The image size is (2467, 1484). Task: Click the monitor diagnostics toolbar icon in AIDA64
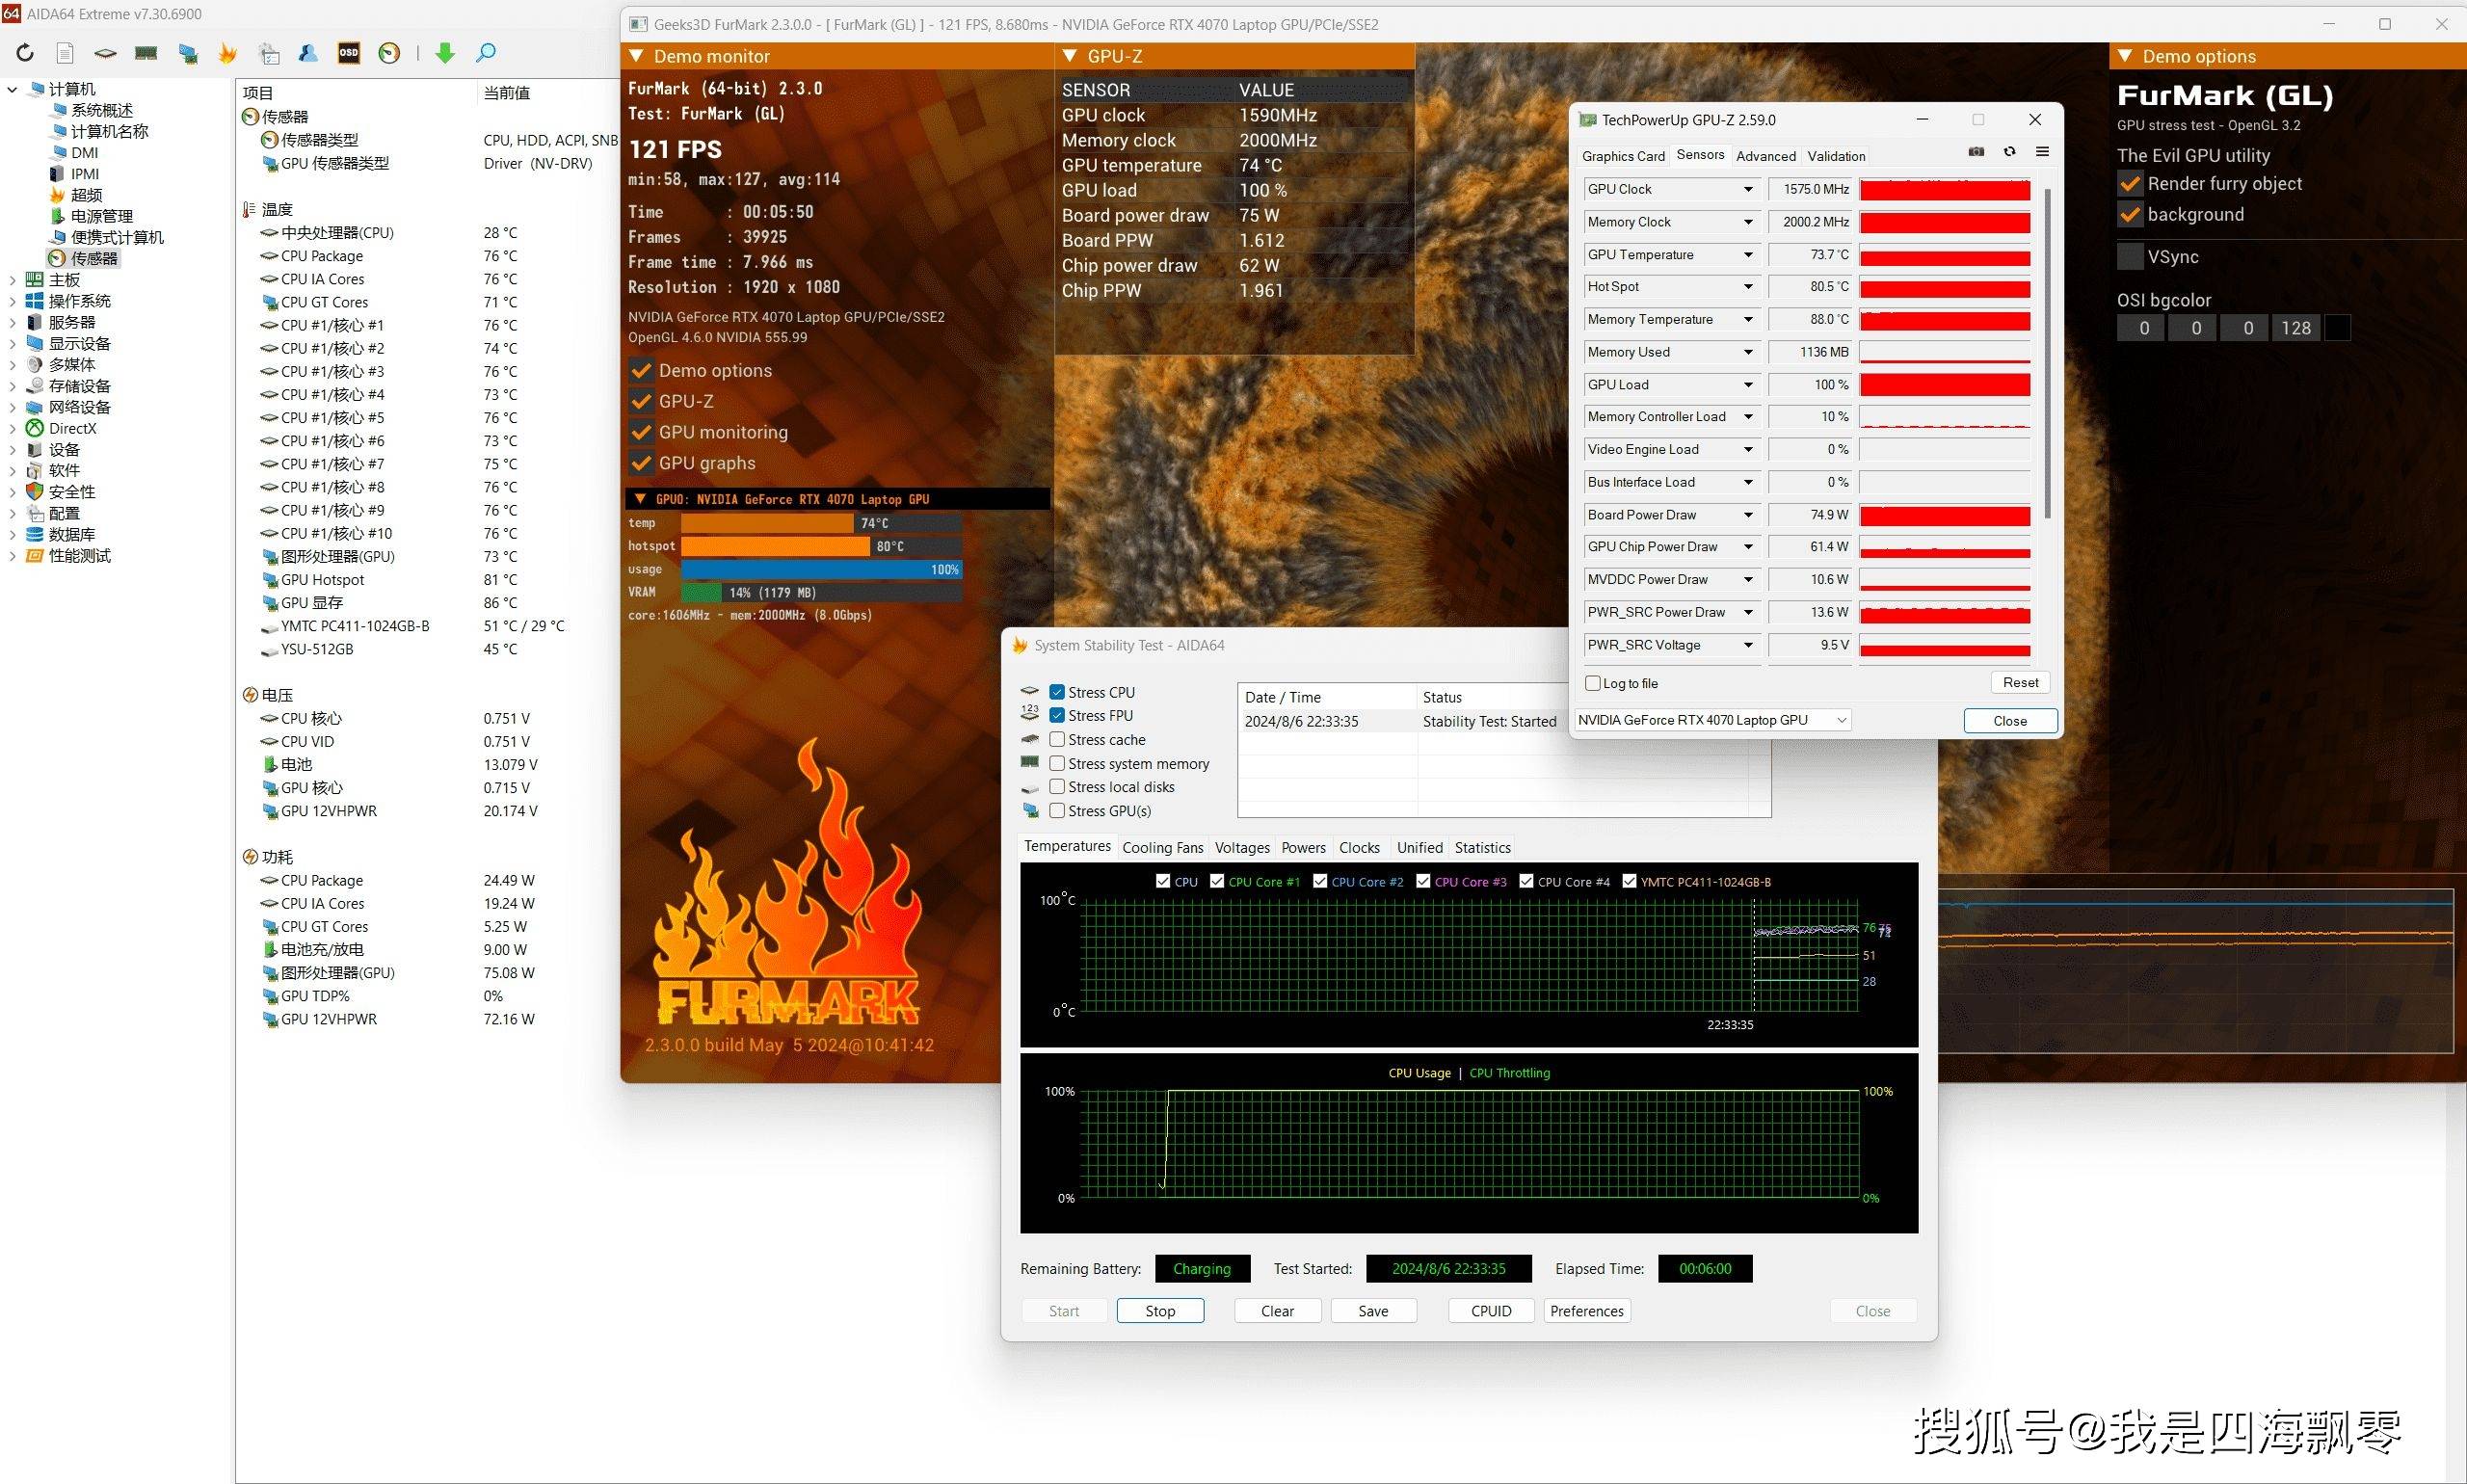click(187, 53)
